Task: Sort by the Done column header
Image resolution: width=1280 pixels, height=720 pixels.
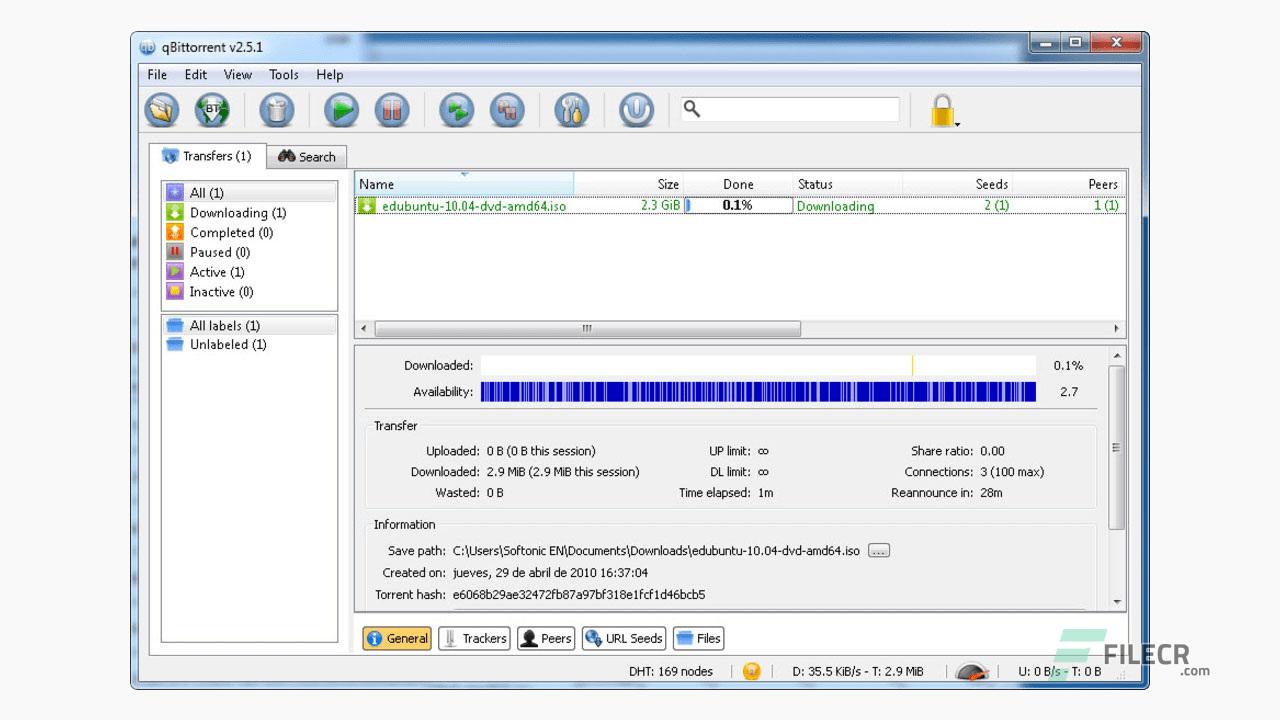Action: [738, 184]
